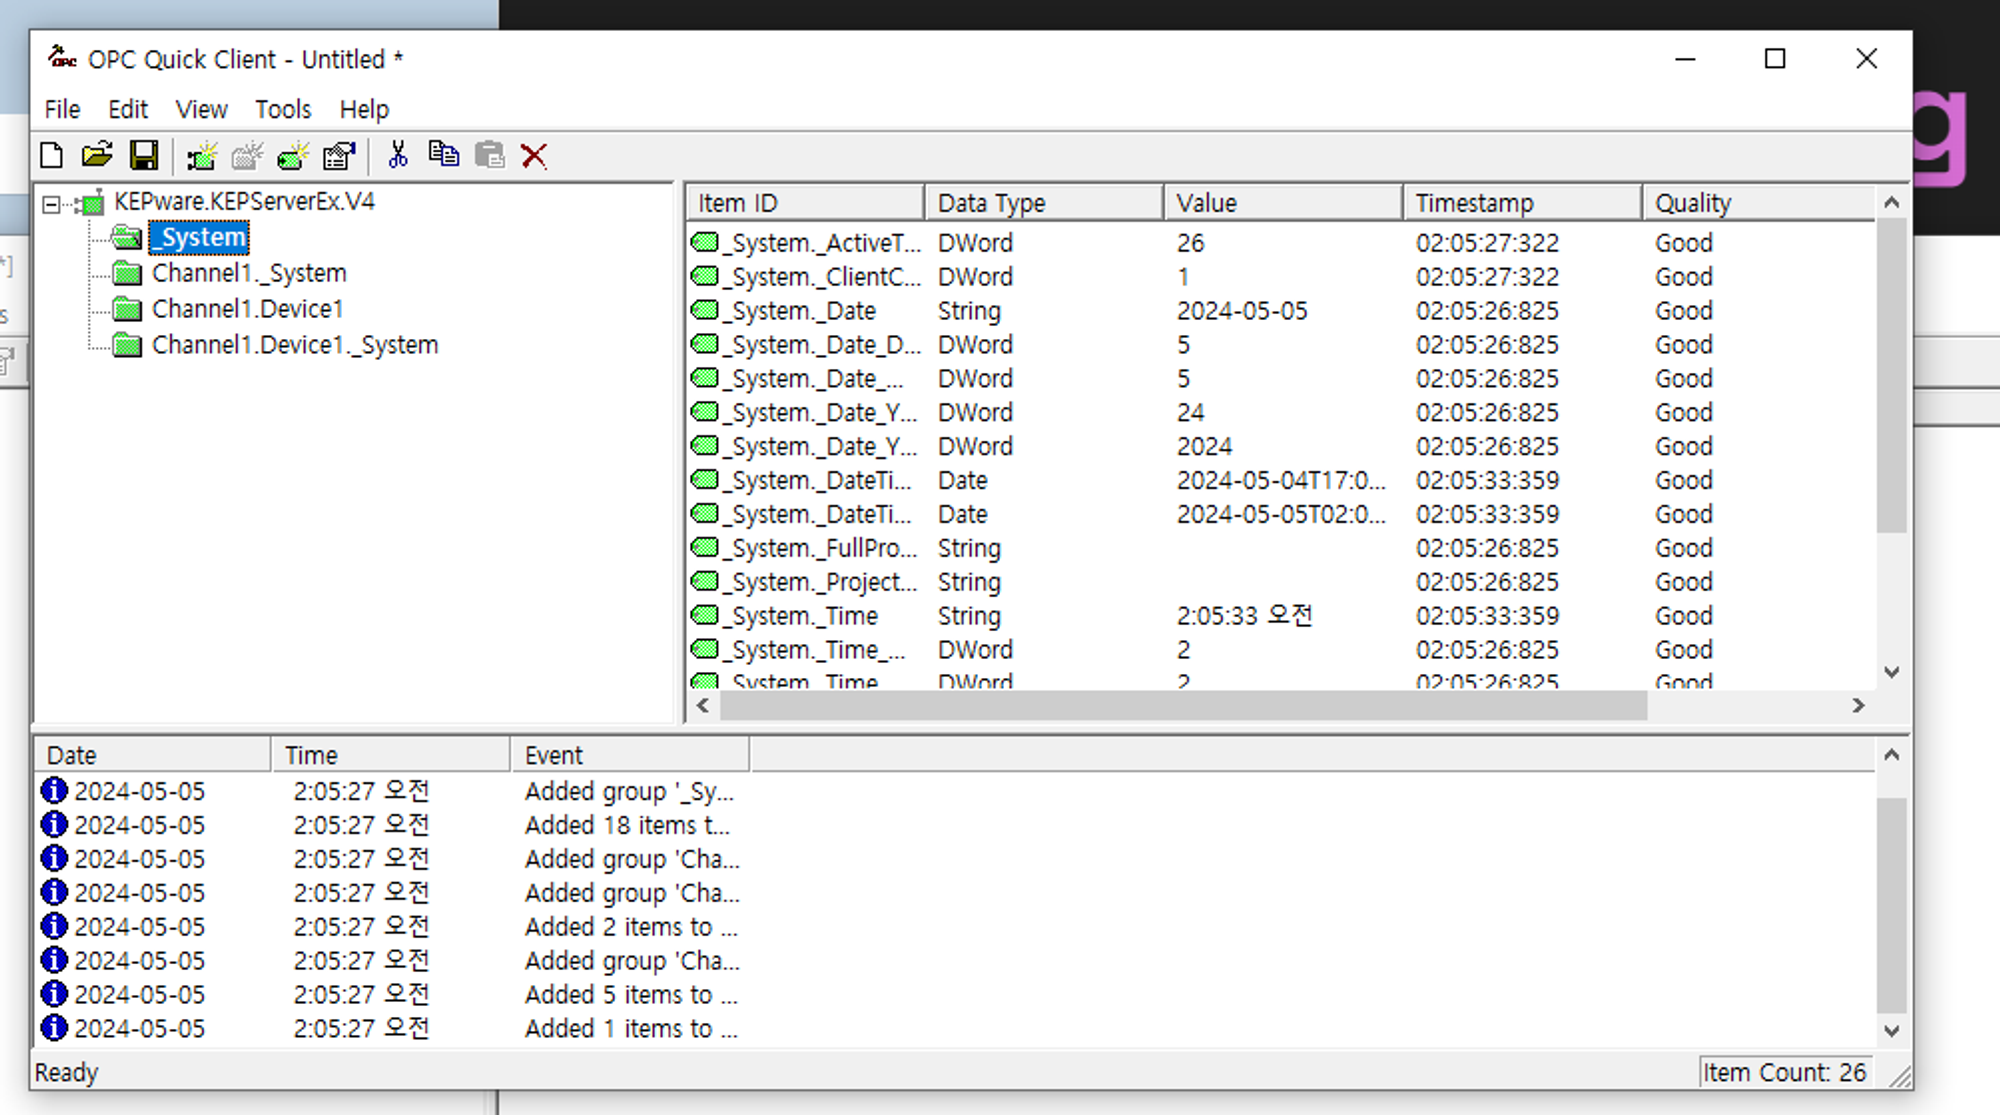The width and height of the screenshot is (2000, 1115).
Task: Click the Save floppy disk icon
Action: [x=144, y=156]
